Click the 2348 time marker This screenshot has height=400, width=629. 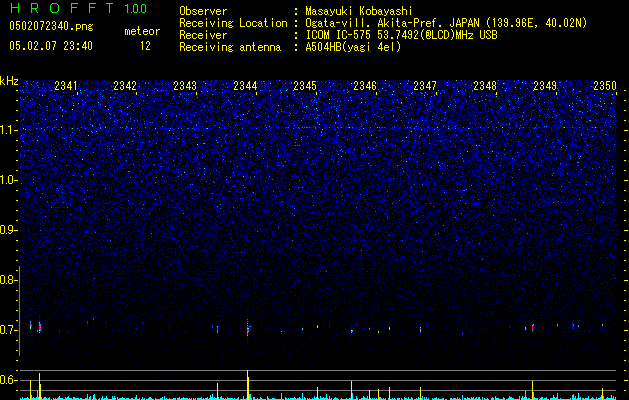coord(485,85)
